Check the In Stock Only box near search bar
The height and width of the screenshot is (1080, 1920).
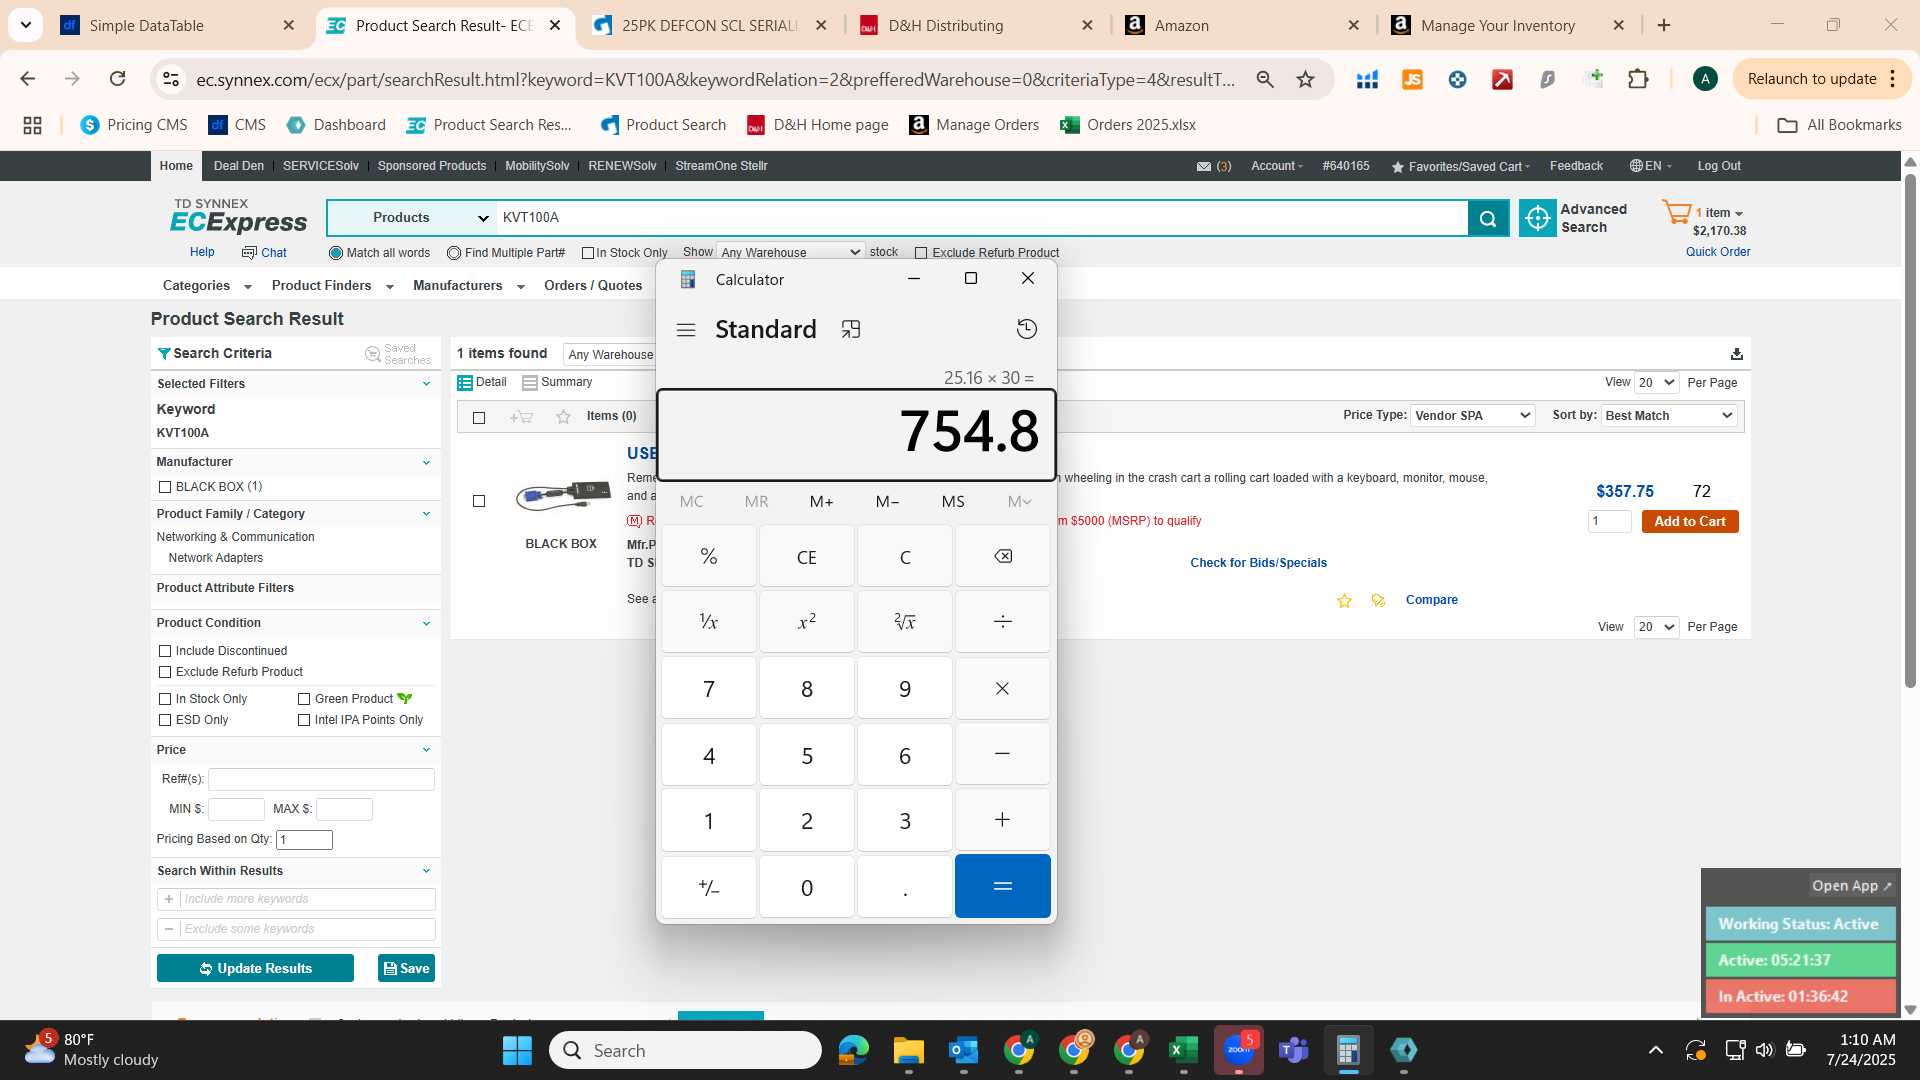coord(588,253)
